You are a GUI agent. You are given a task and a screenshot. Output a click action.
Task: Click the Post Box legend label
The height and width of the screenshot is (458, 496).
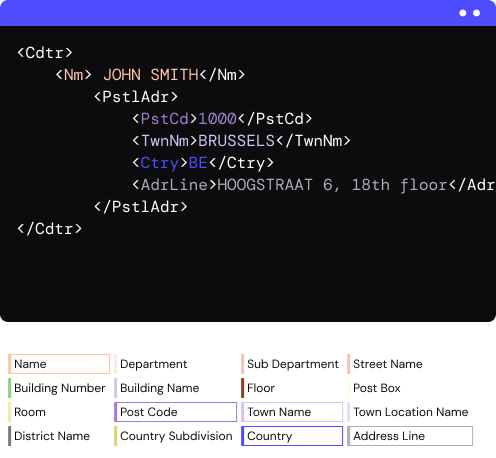coord(377,388)
